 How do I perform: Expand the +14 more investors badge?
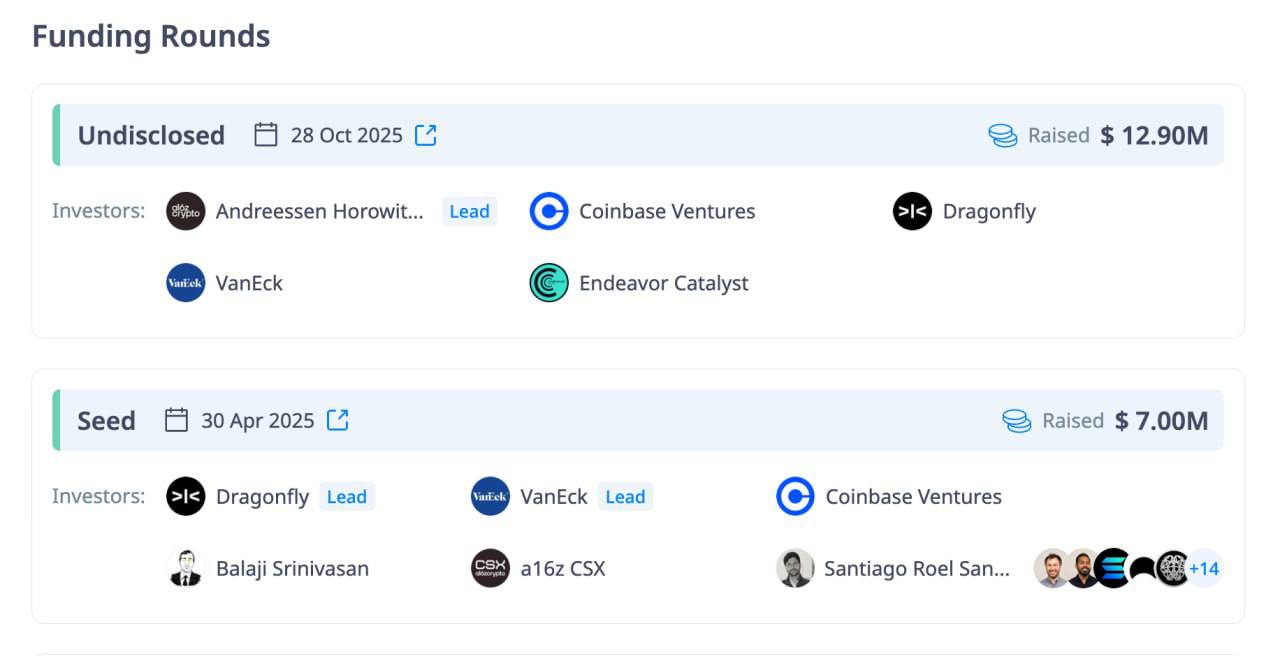(x=1204, y=569)
